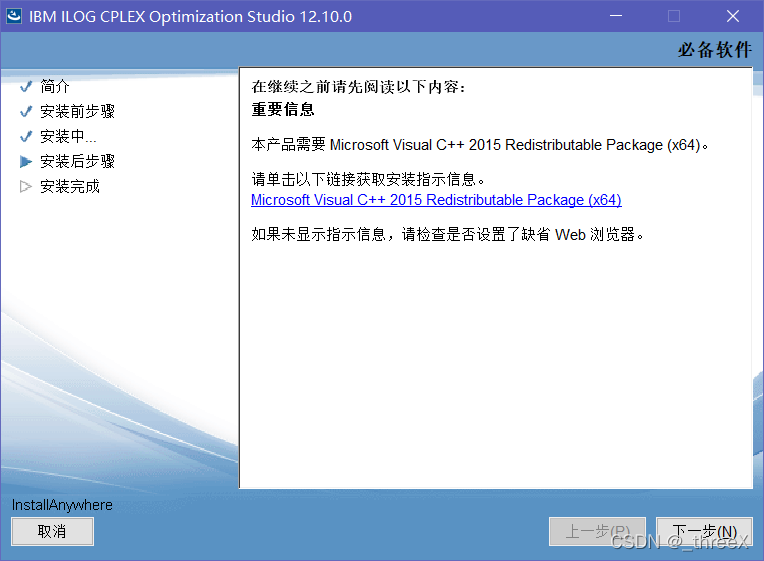Click the 下一步(N) next button

[x=704, y=531]
